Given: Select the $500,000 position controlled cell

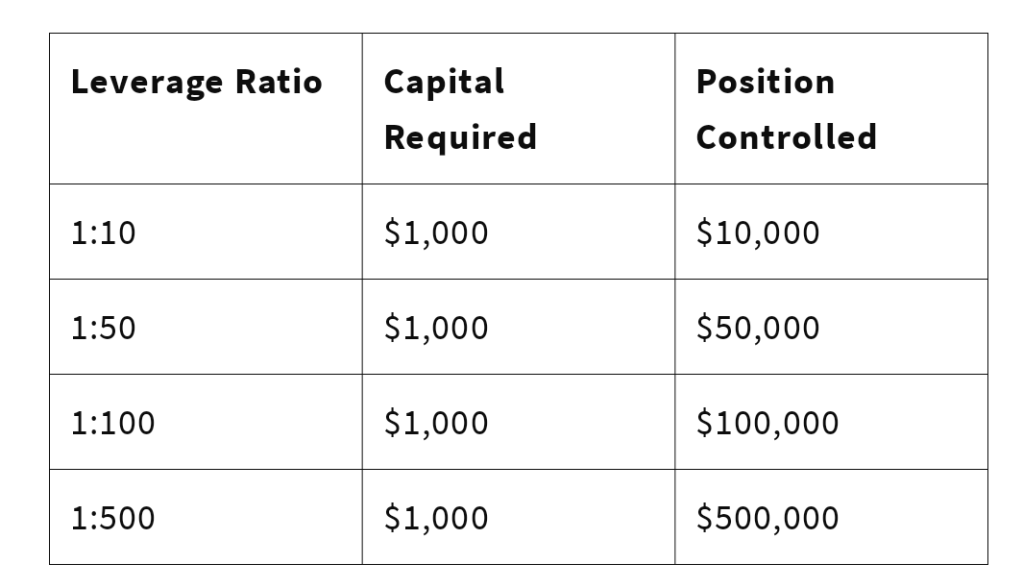Looking at the screenshot, I should [x=766, y=518].
